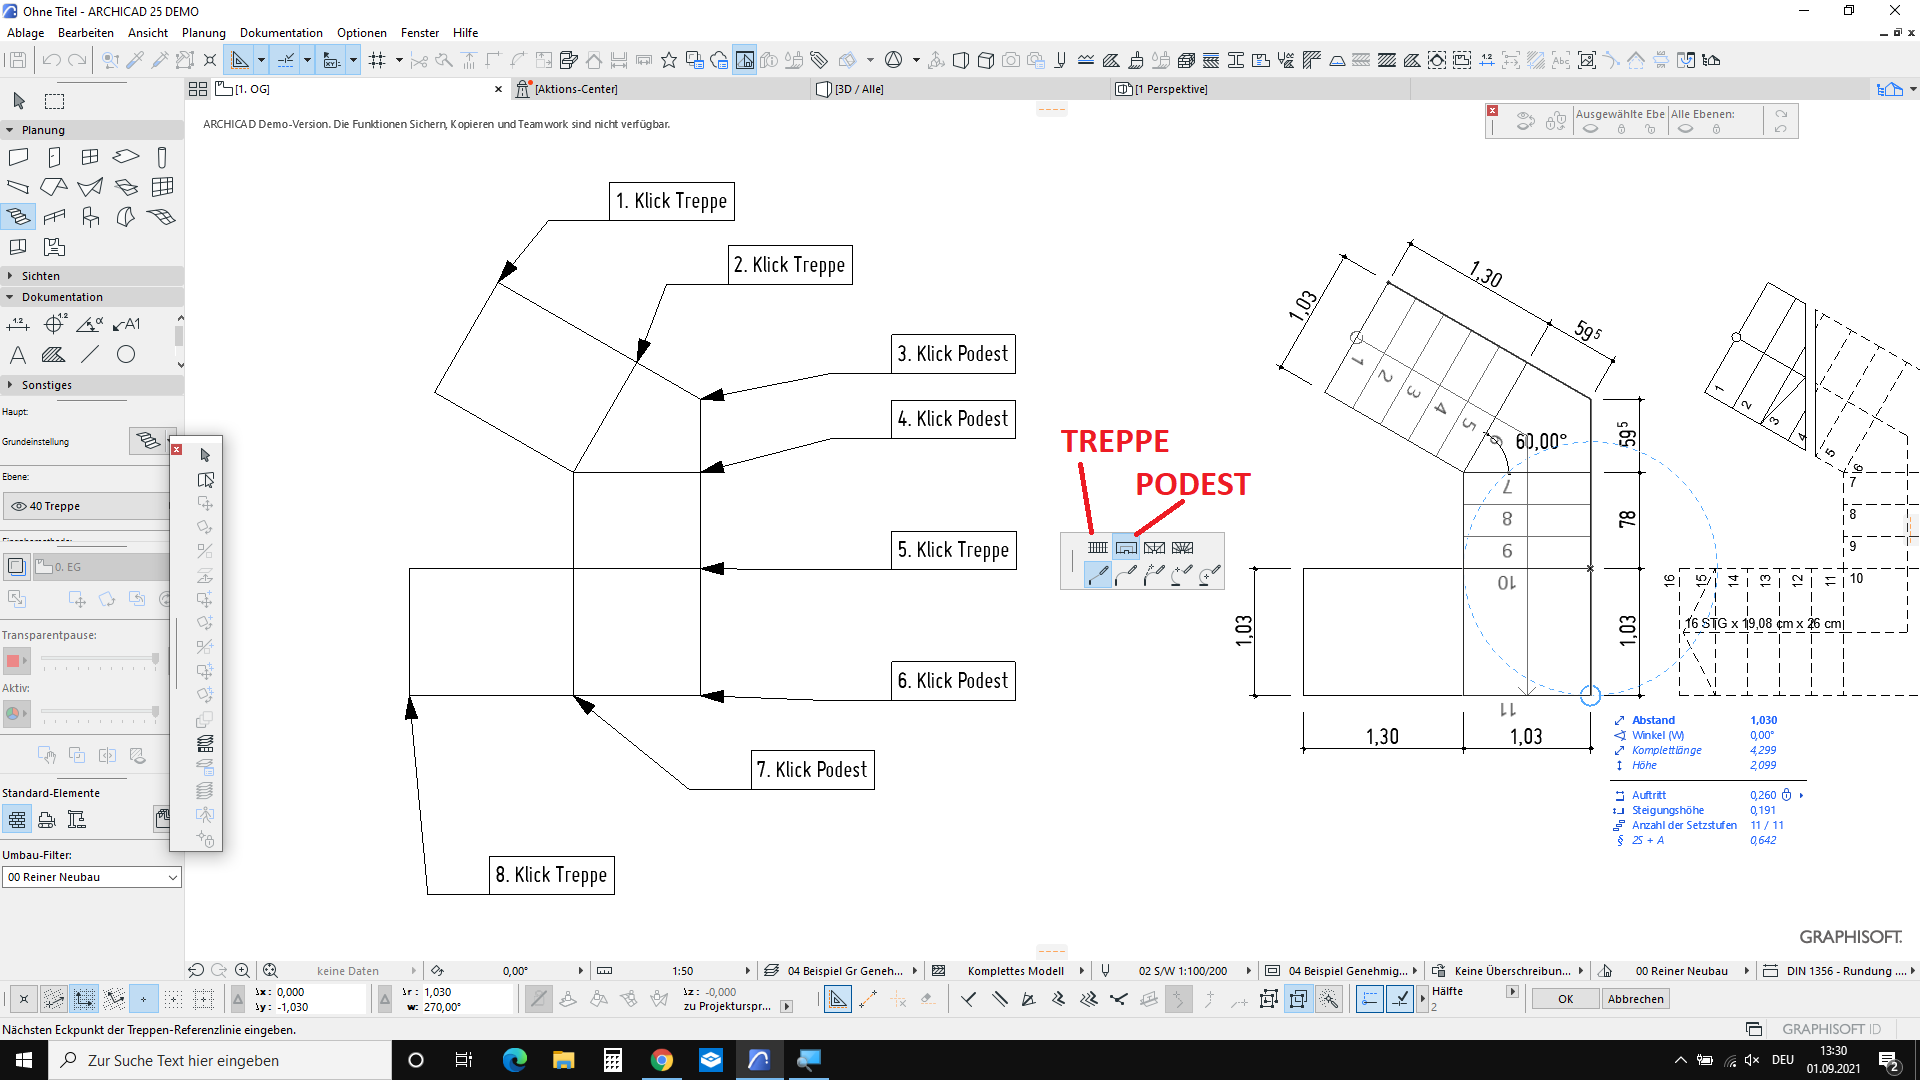Select the Door tool
This screenshot has height=1080, width=1920.
pos(54,157)
